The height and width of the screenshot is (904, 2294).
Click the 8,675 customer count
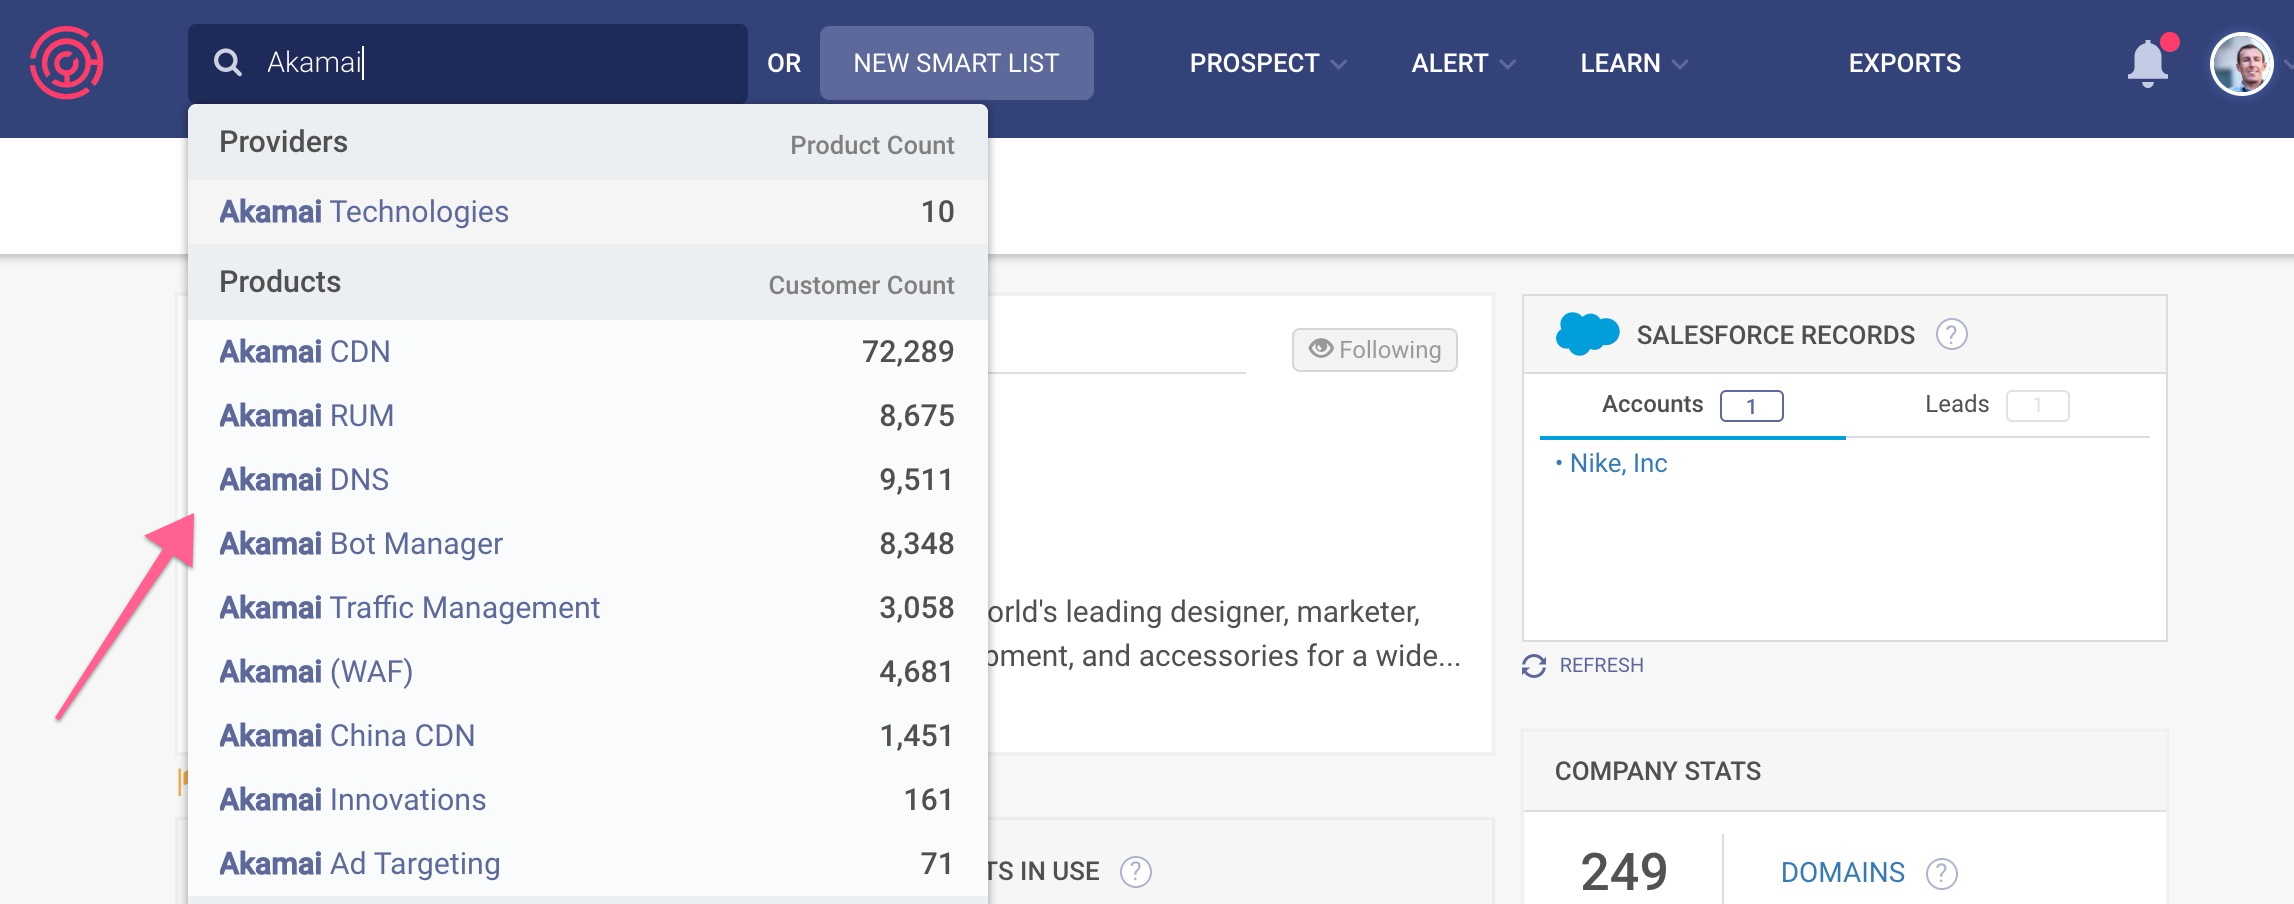917,416
